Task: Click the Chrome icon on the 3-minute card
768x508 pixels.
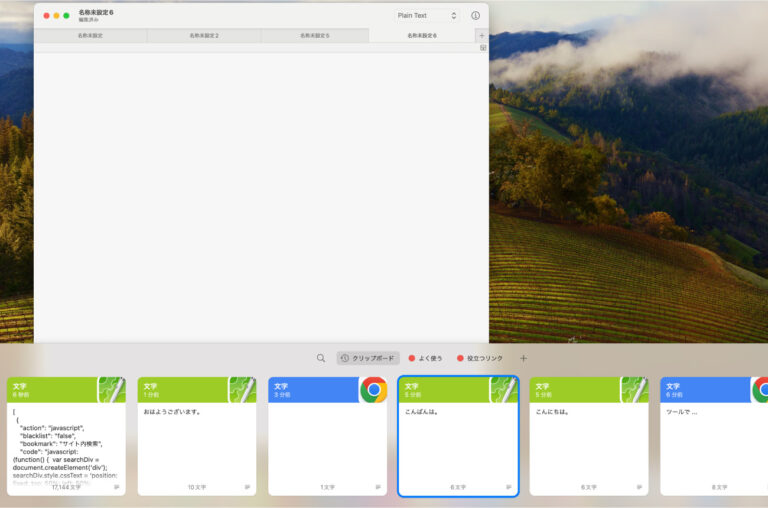Action: (373, 390)
